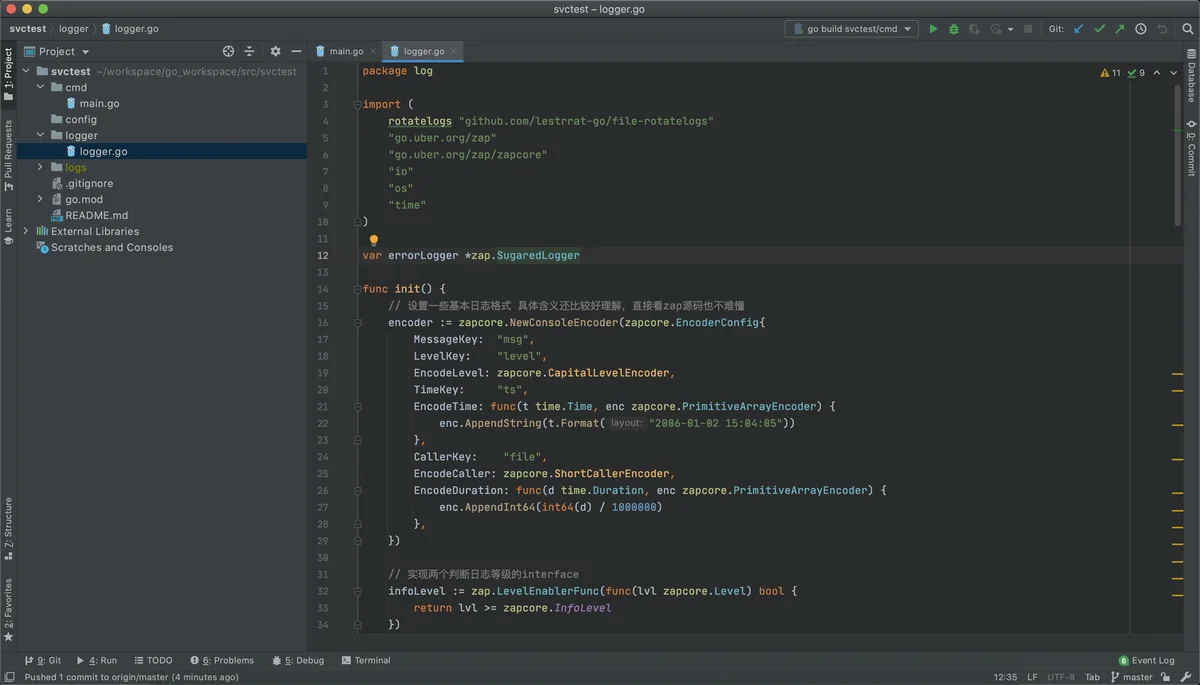Screen dimensions: 1200x685
Task: Hide the Project tool window
Action: [297, 51]
